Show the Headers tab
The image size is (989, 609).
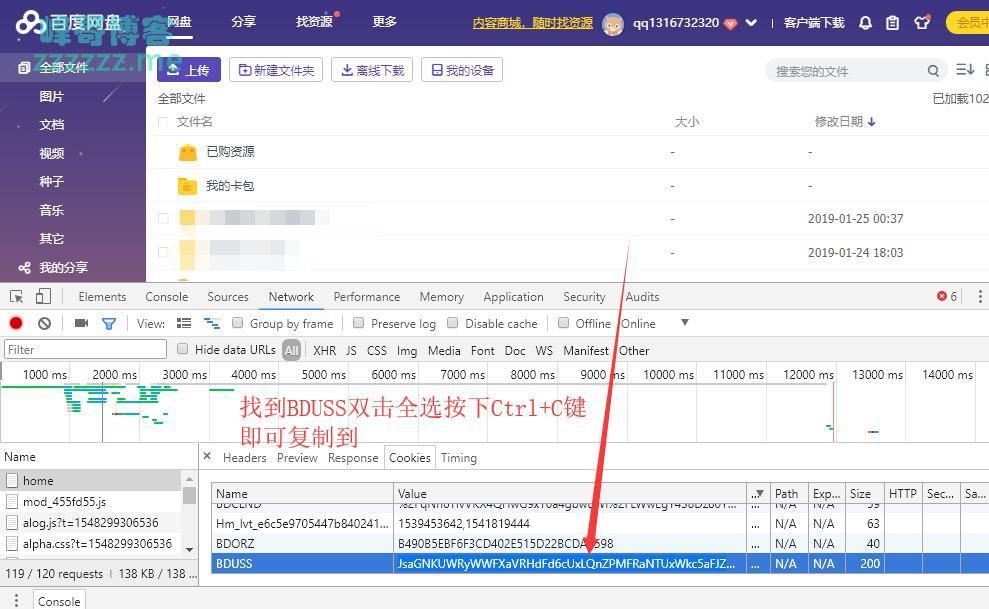click(x=245, y=458)
